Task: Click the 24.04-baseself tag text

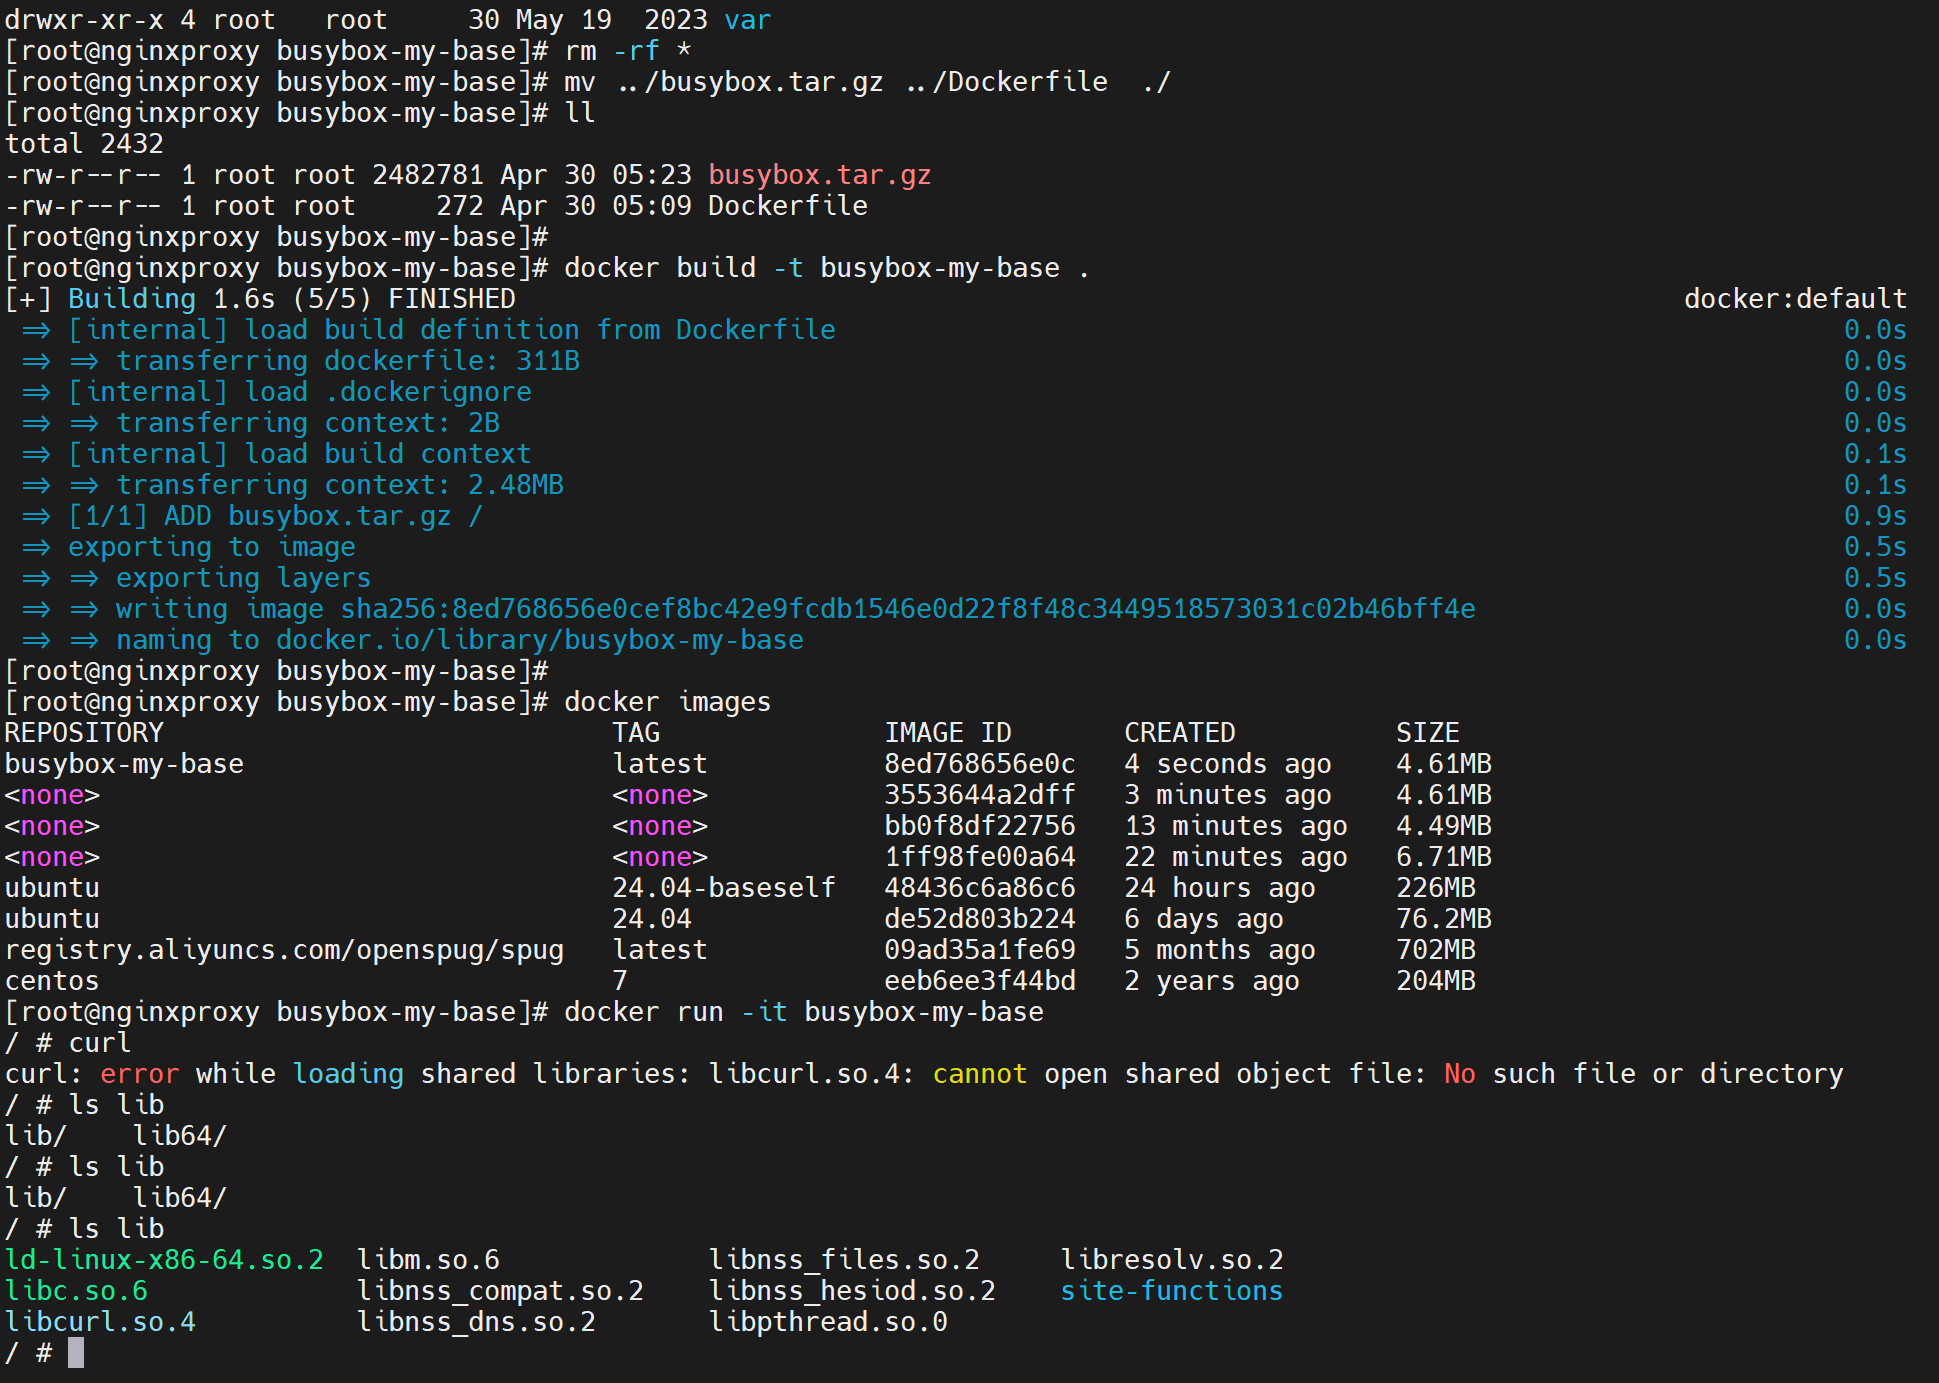Action: tap(723, 888)
